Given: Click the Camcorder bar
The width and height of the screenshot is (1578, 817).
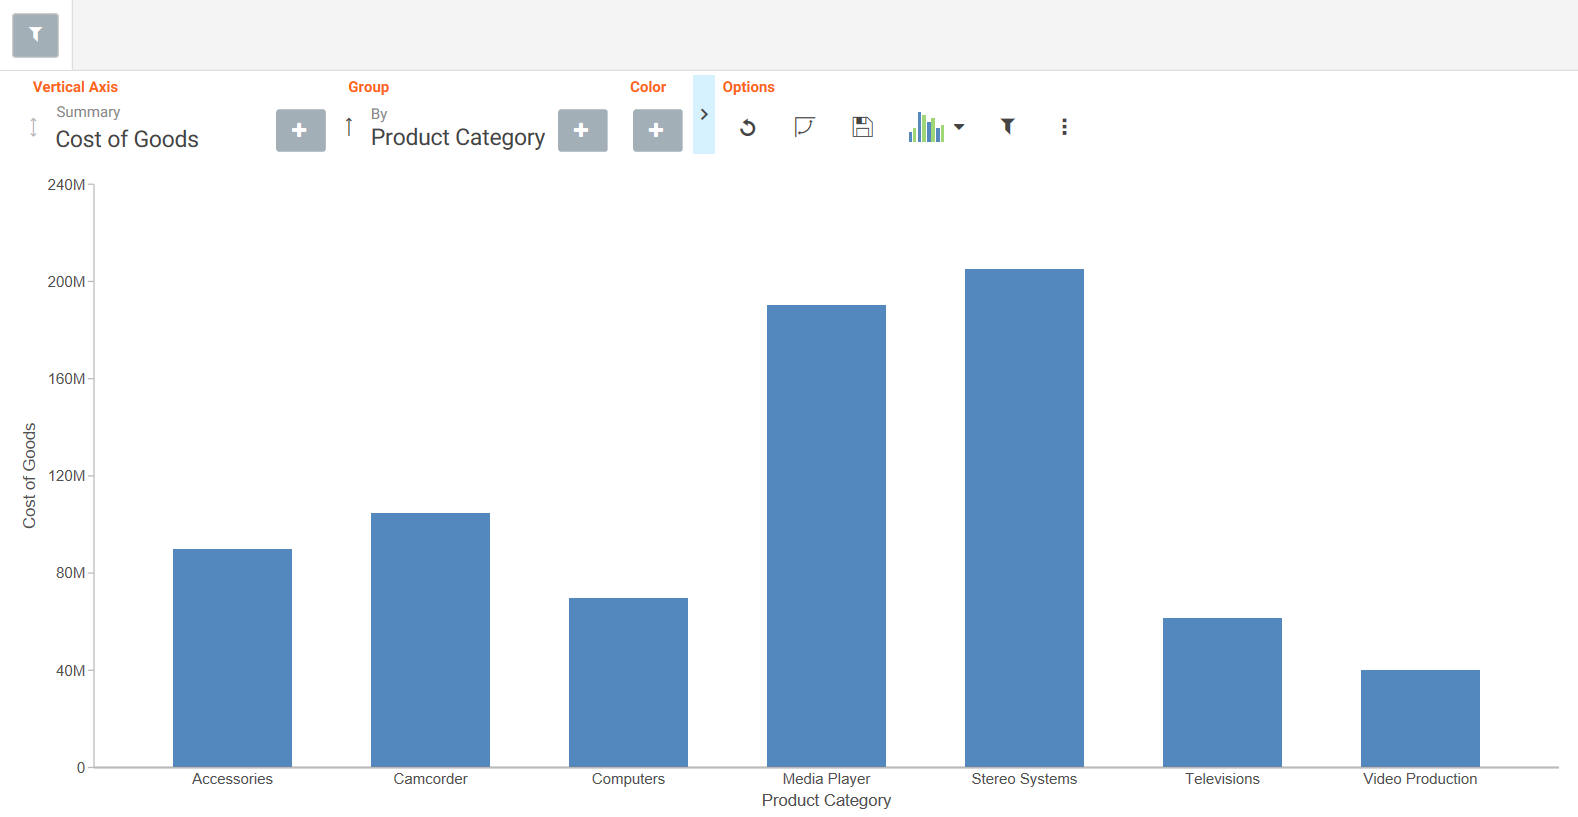Looking at the screenshot, I should [430, 640].
